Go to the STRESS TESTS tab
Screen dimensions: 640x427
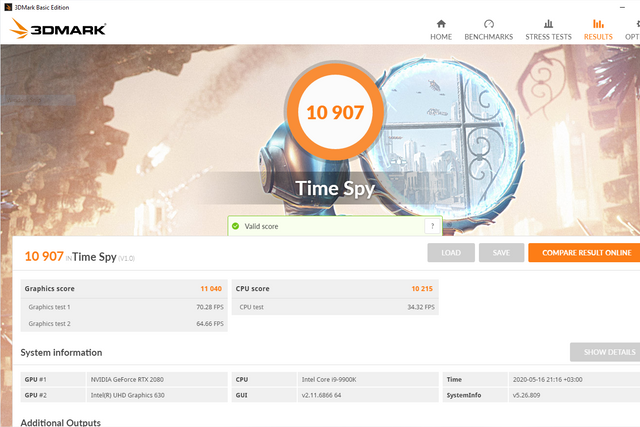[x=548, y=30]
